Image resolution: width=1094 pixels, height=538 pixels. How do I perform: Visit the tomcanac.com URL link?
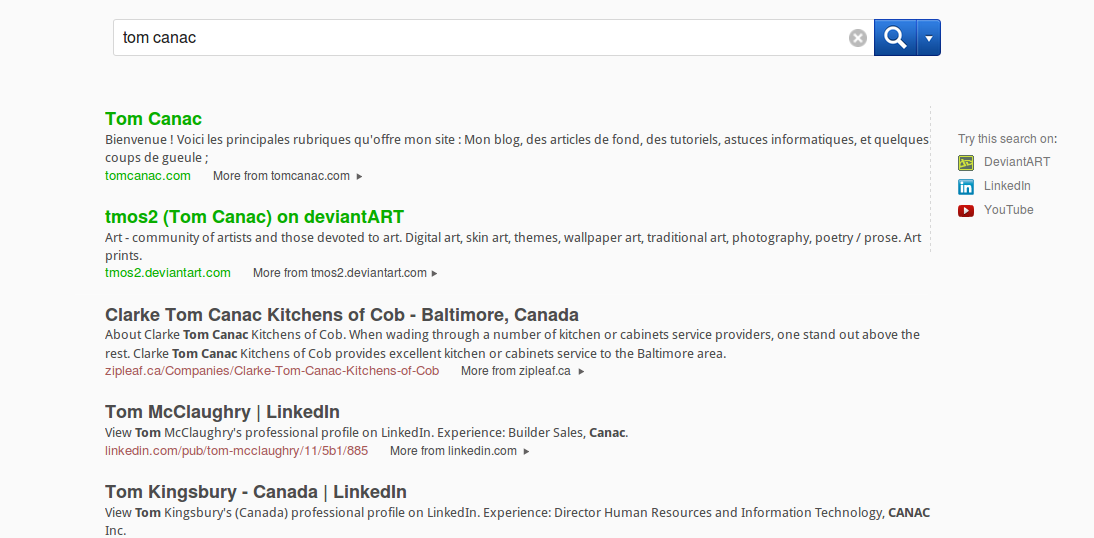tap(148, 176)
